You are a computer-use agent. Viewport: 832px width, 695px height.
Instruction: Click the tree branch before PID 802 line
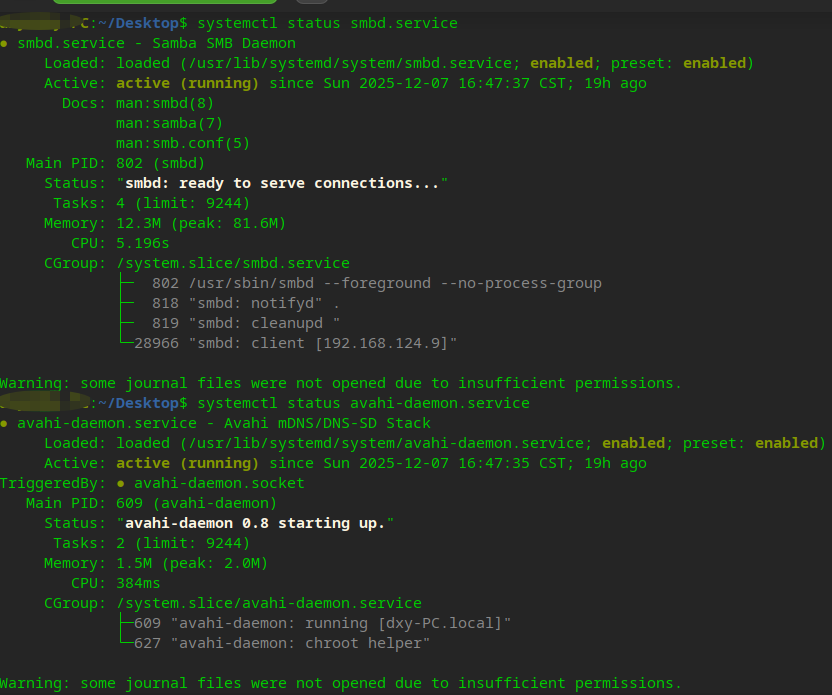127,283
